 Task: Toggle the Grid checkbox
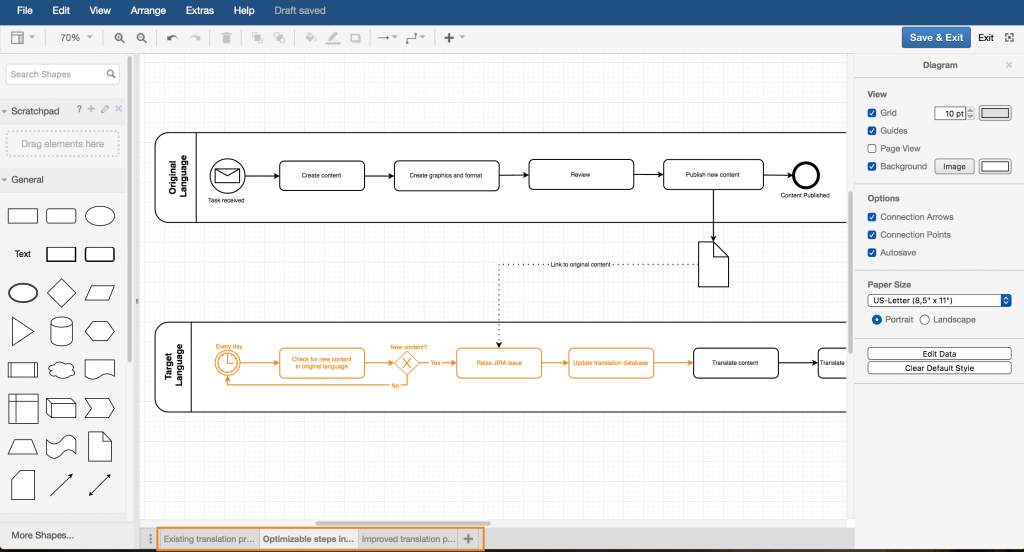pos(872,113)
